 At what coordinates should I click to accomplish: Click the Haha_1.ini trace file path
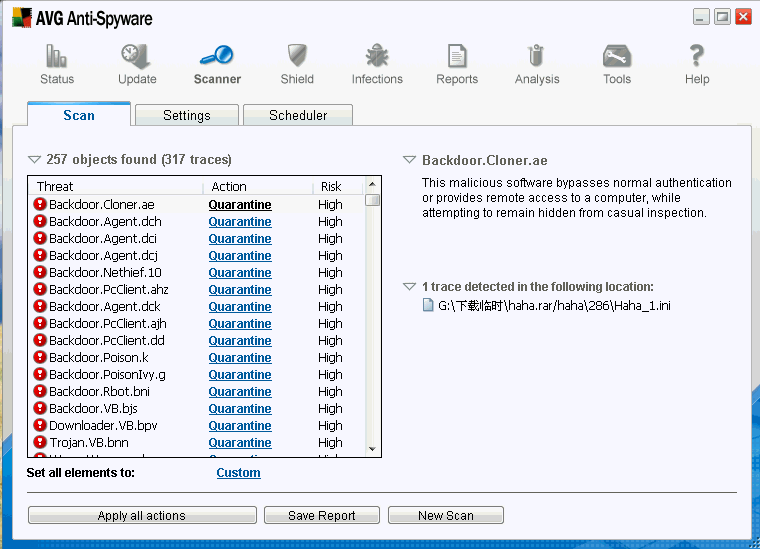tap(554, 305)
